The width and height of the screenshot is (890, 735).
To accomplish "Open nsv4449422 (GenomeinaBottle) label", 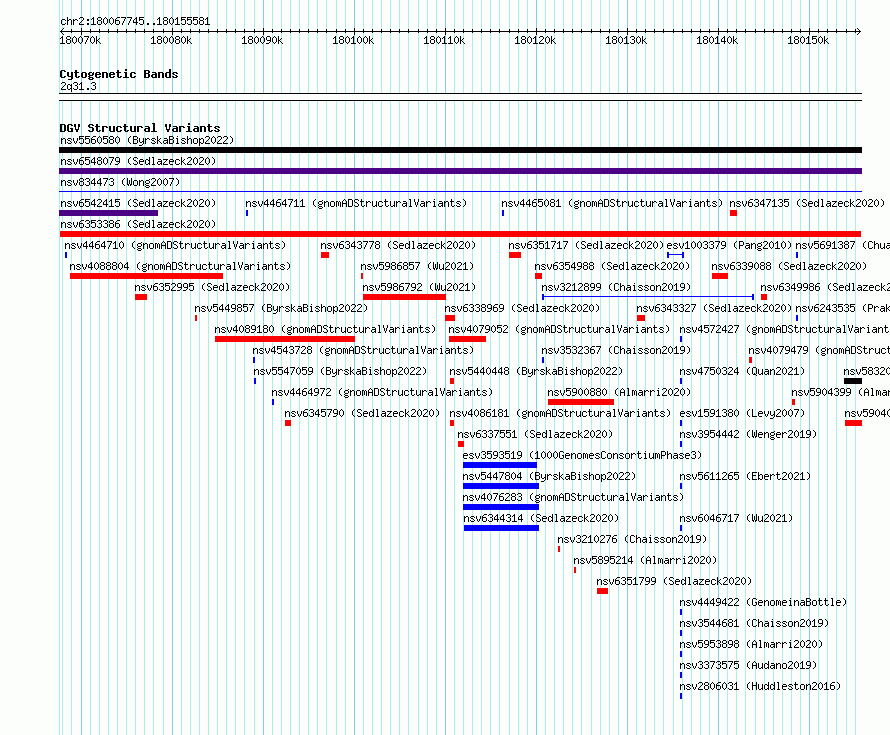I will coord(763,602).
